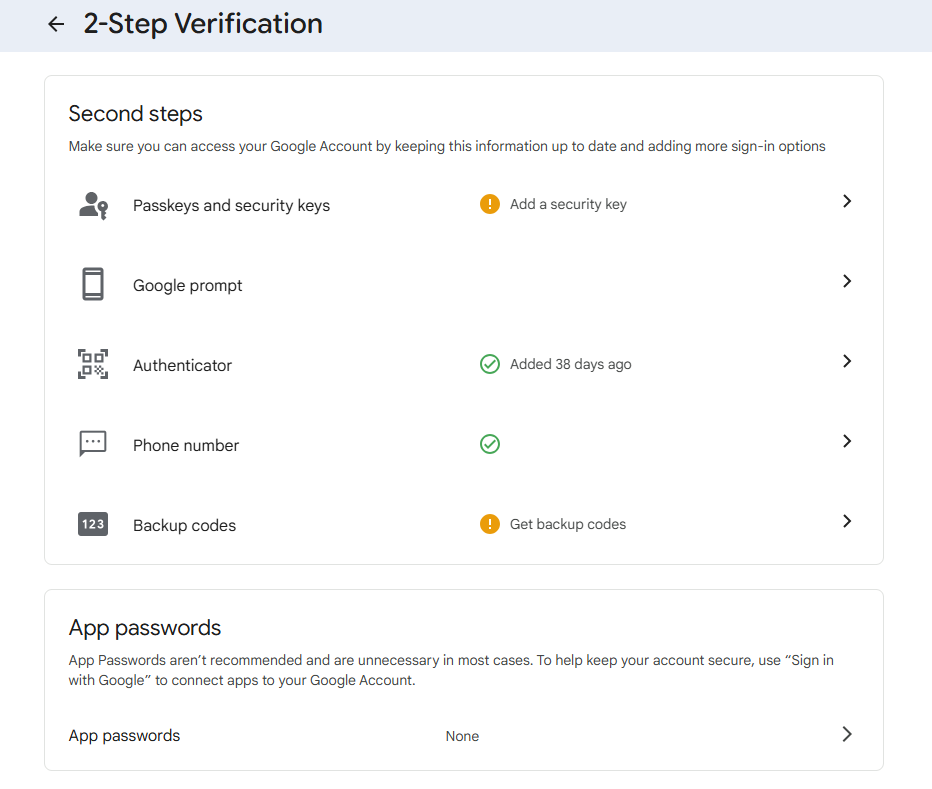Screen dimensions: 932x789
Task: Expand the Backup codes row chevron
Action: 847,521
